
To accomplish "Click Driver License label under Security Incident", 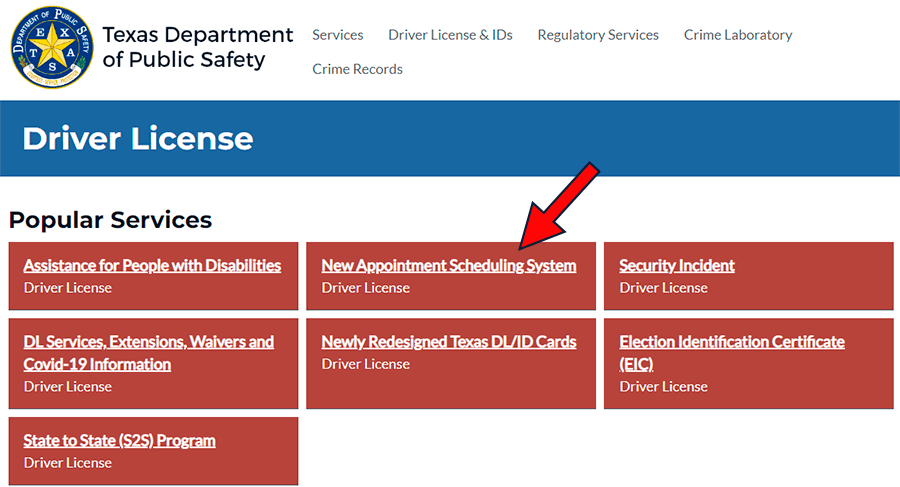I will tap(664, 288).
